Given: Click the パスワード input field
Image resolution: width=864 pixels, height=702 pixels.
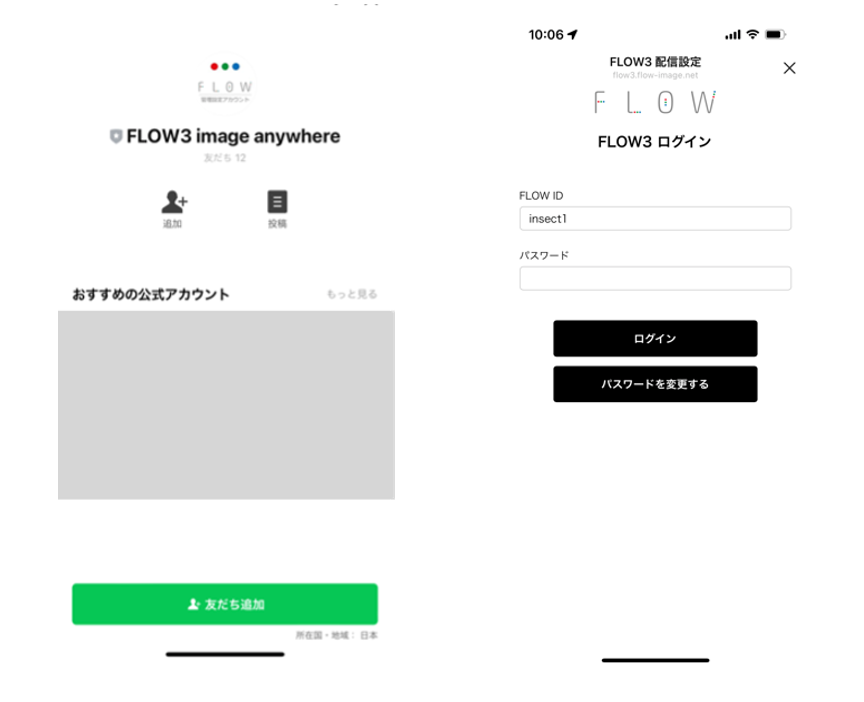Looking at the screenshot, I should coord(655,278).
